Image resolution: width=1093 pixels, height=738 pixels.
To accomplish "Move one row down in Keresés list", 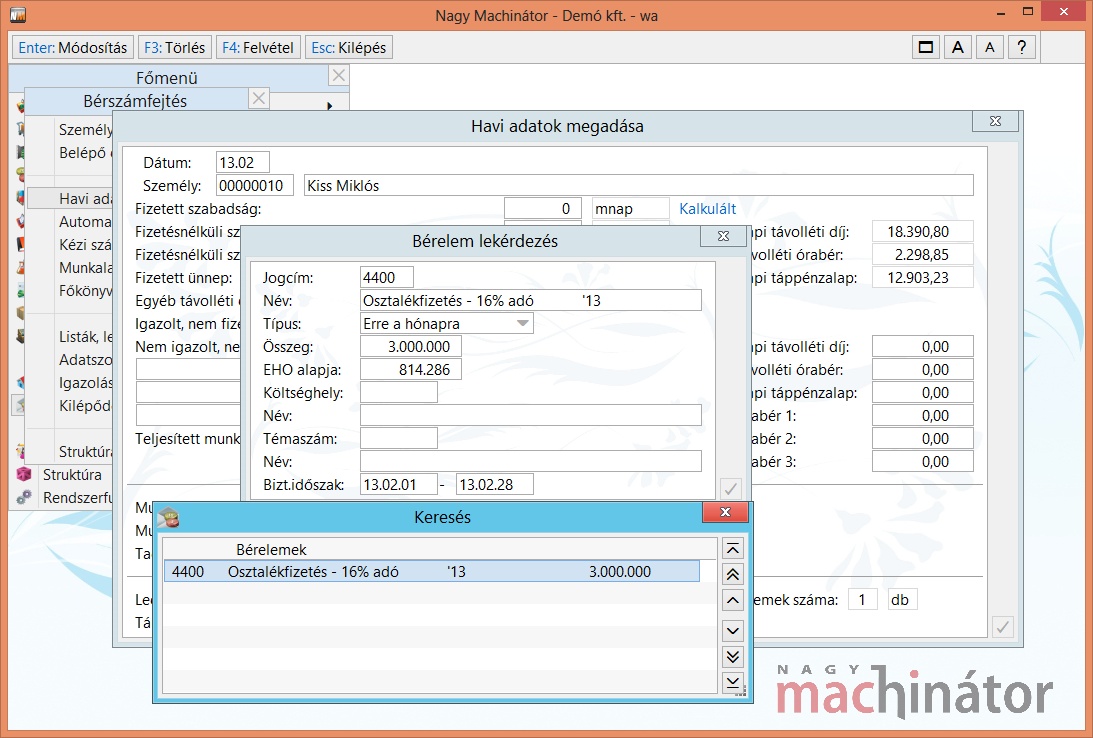I will [733, 629].
